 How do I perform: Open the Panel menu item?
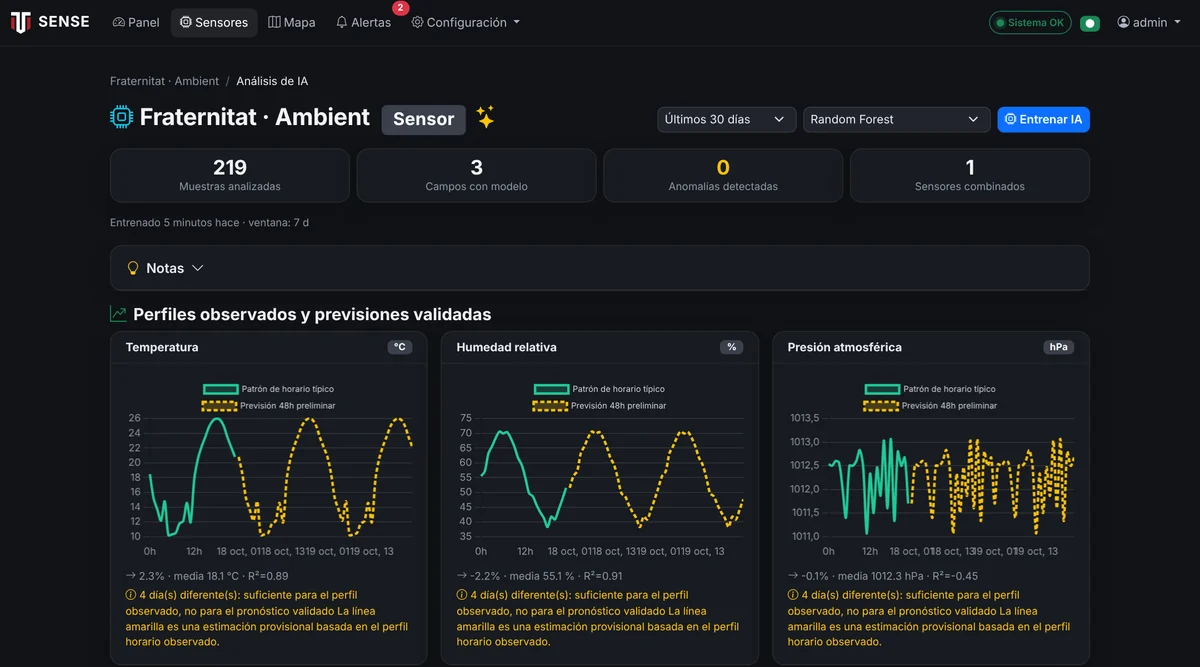[x=136, y=22]
